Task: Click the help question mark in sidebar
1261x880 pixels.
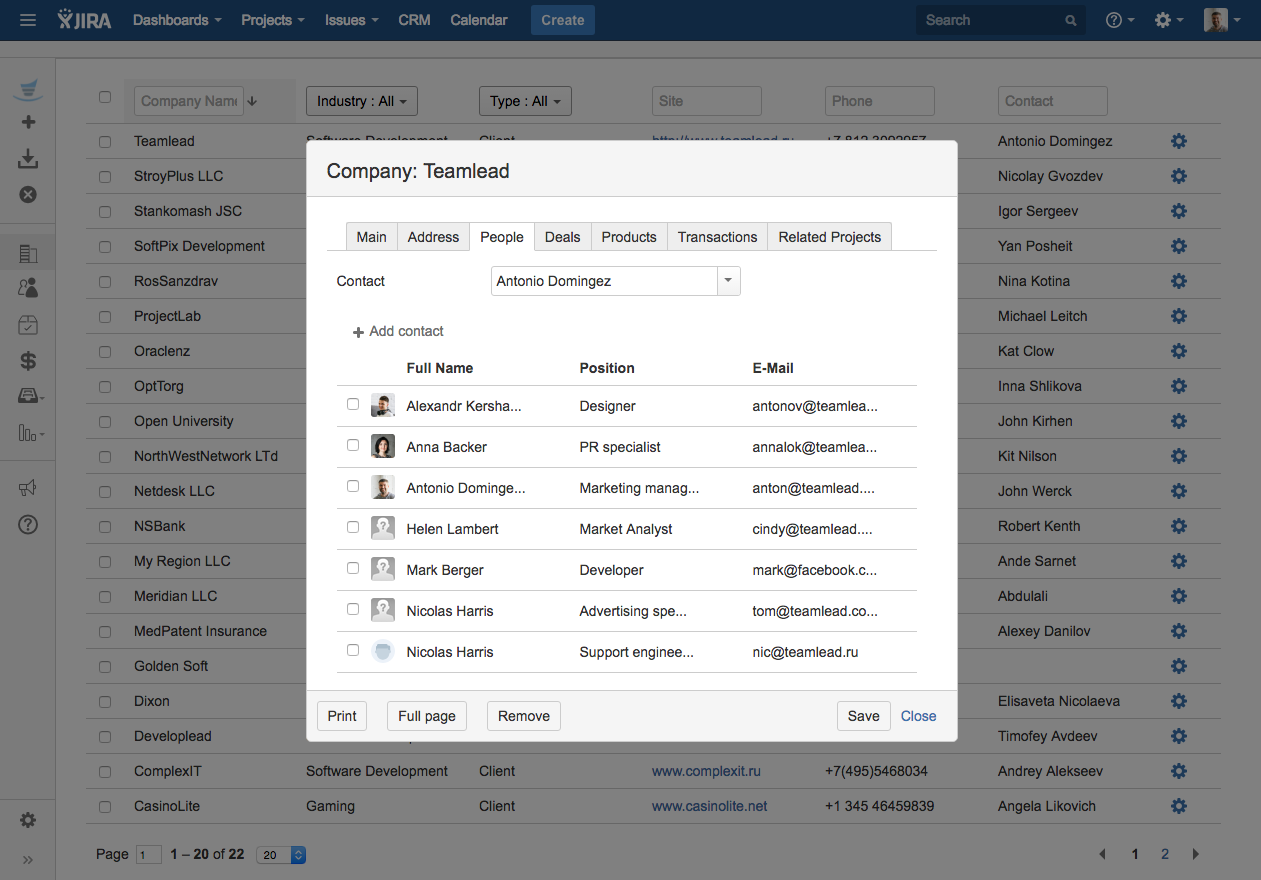Action: click(28, 524)
